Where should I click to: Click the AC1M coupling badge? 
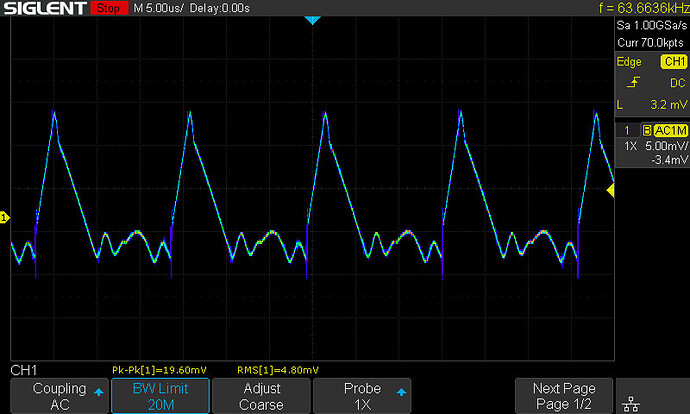coord(670,130)
